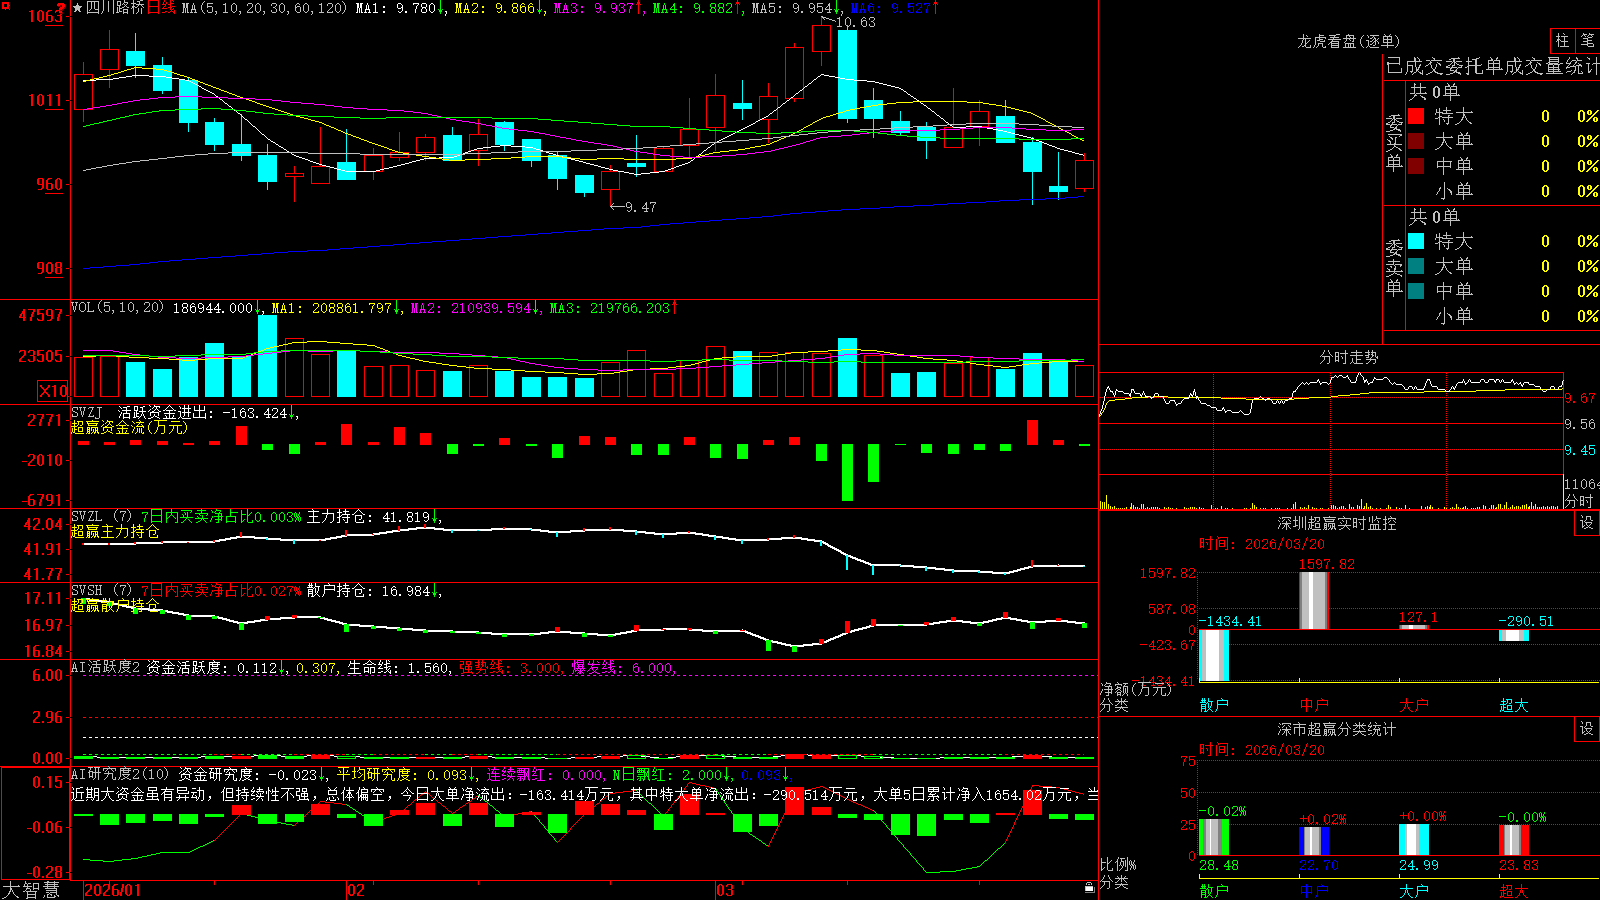1600x900 pixels.
Task: Click the 超赢主力持仓 label
Action: coord(115,531)
